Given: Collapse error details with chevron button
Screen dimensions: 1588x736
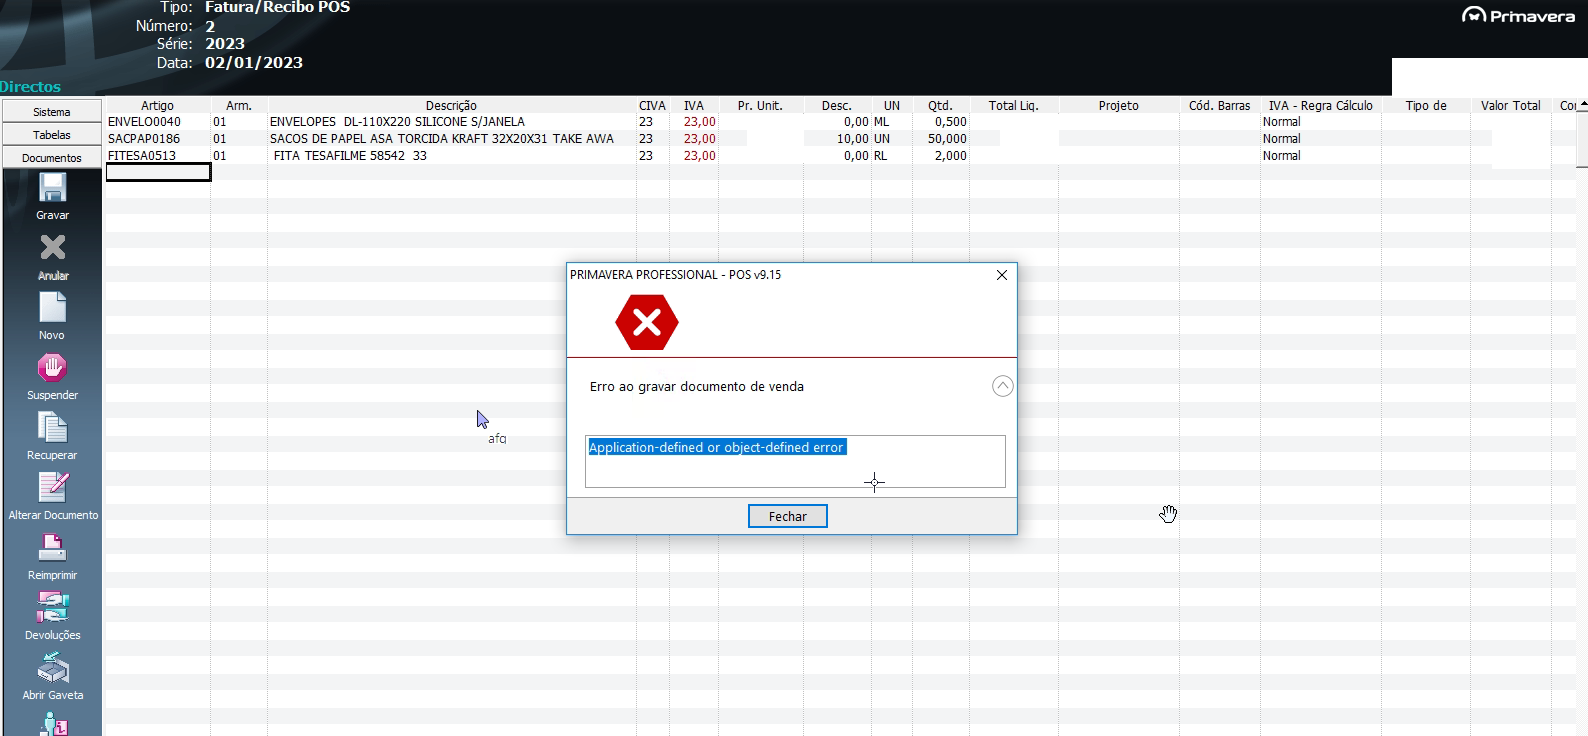Looking at the screenshot, I should 1002,386.
